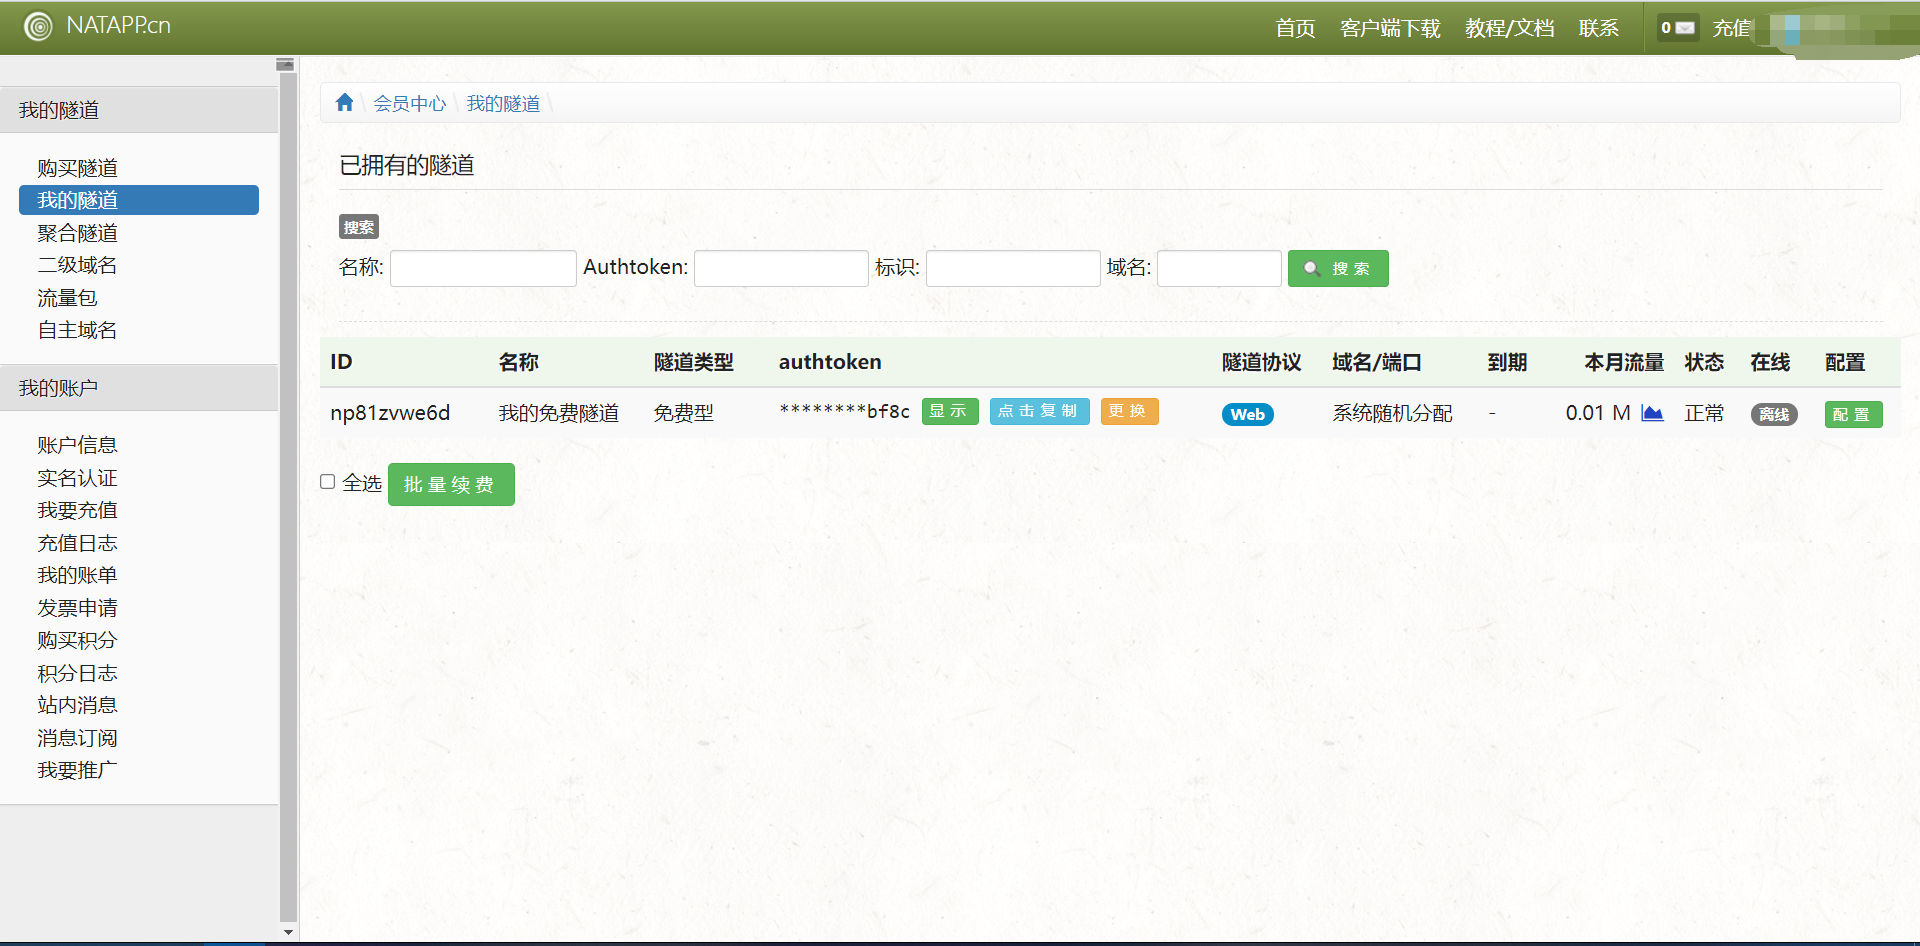This screenshot has height=946, width=1920.
Task: Click the NATAPP.cn spiral logo icon
Action: tap(38, 26)
